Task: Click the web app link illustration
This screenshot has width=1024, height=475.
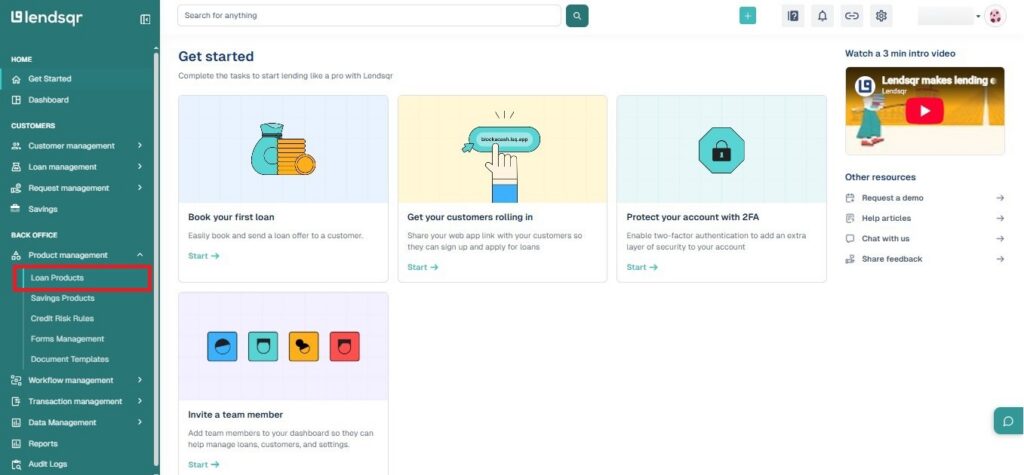Action: pyautogui.click(x=502, y=149)
